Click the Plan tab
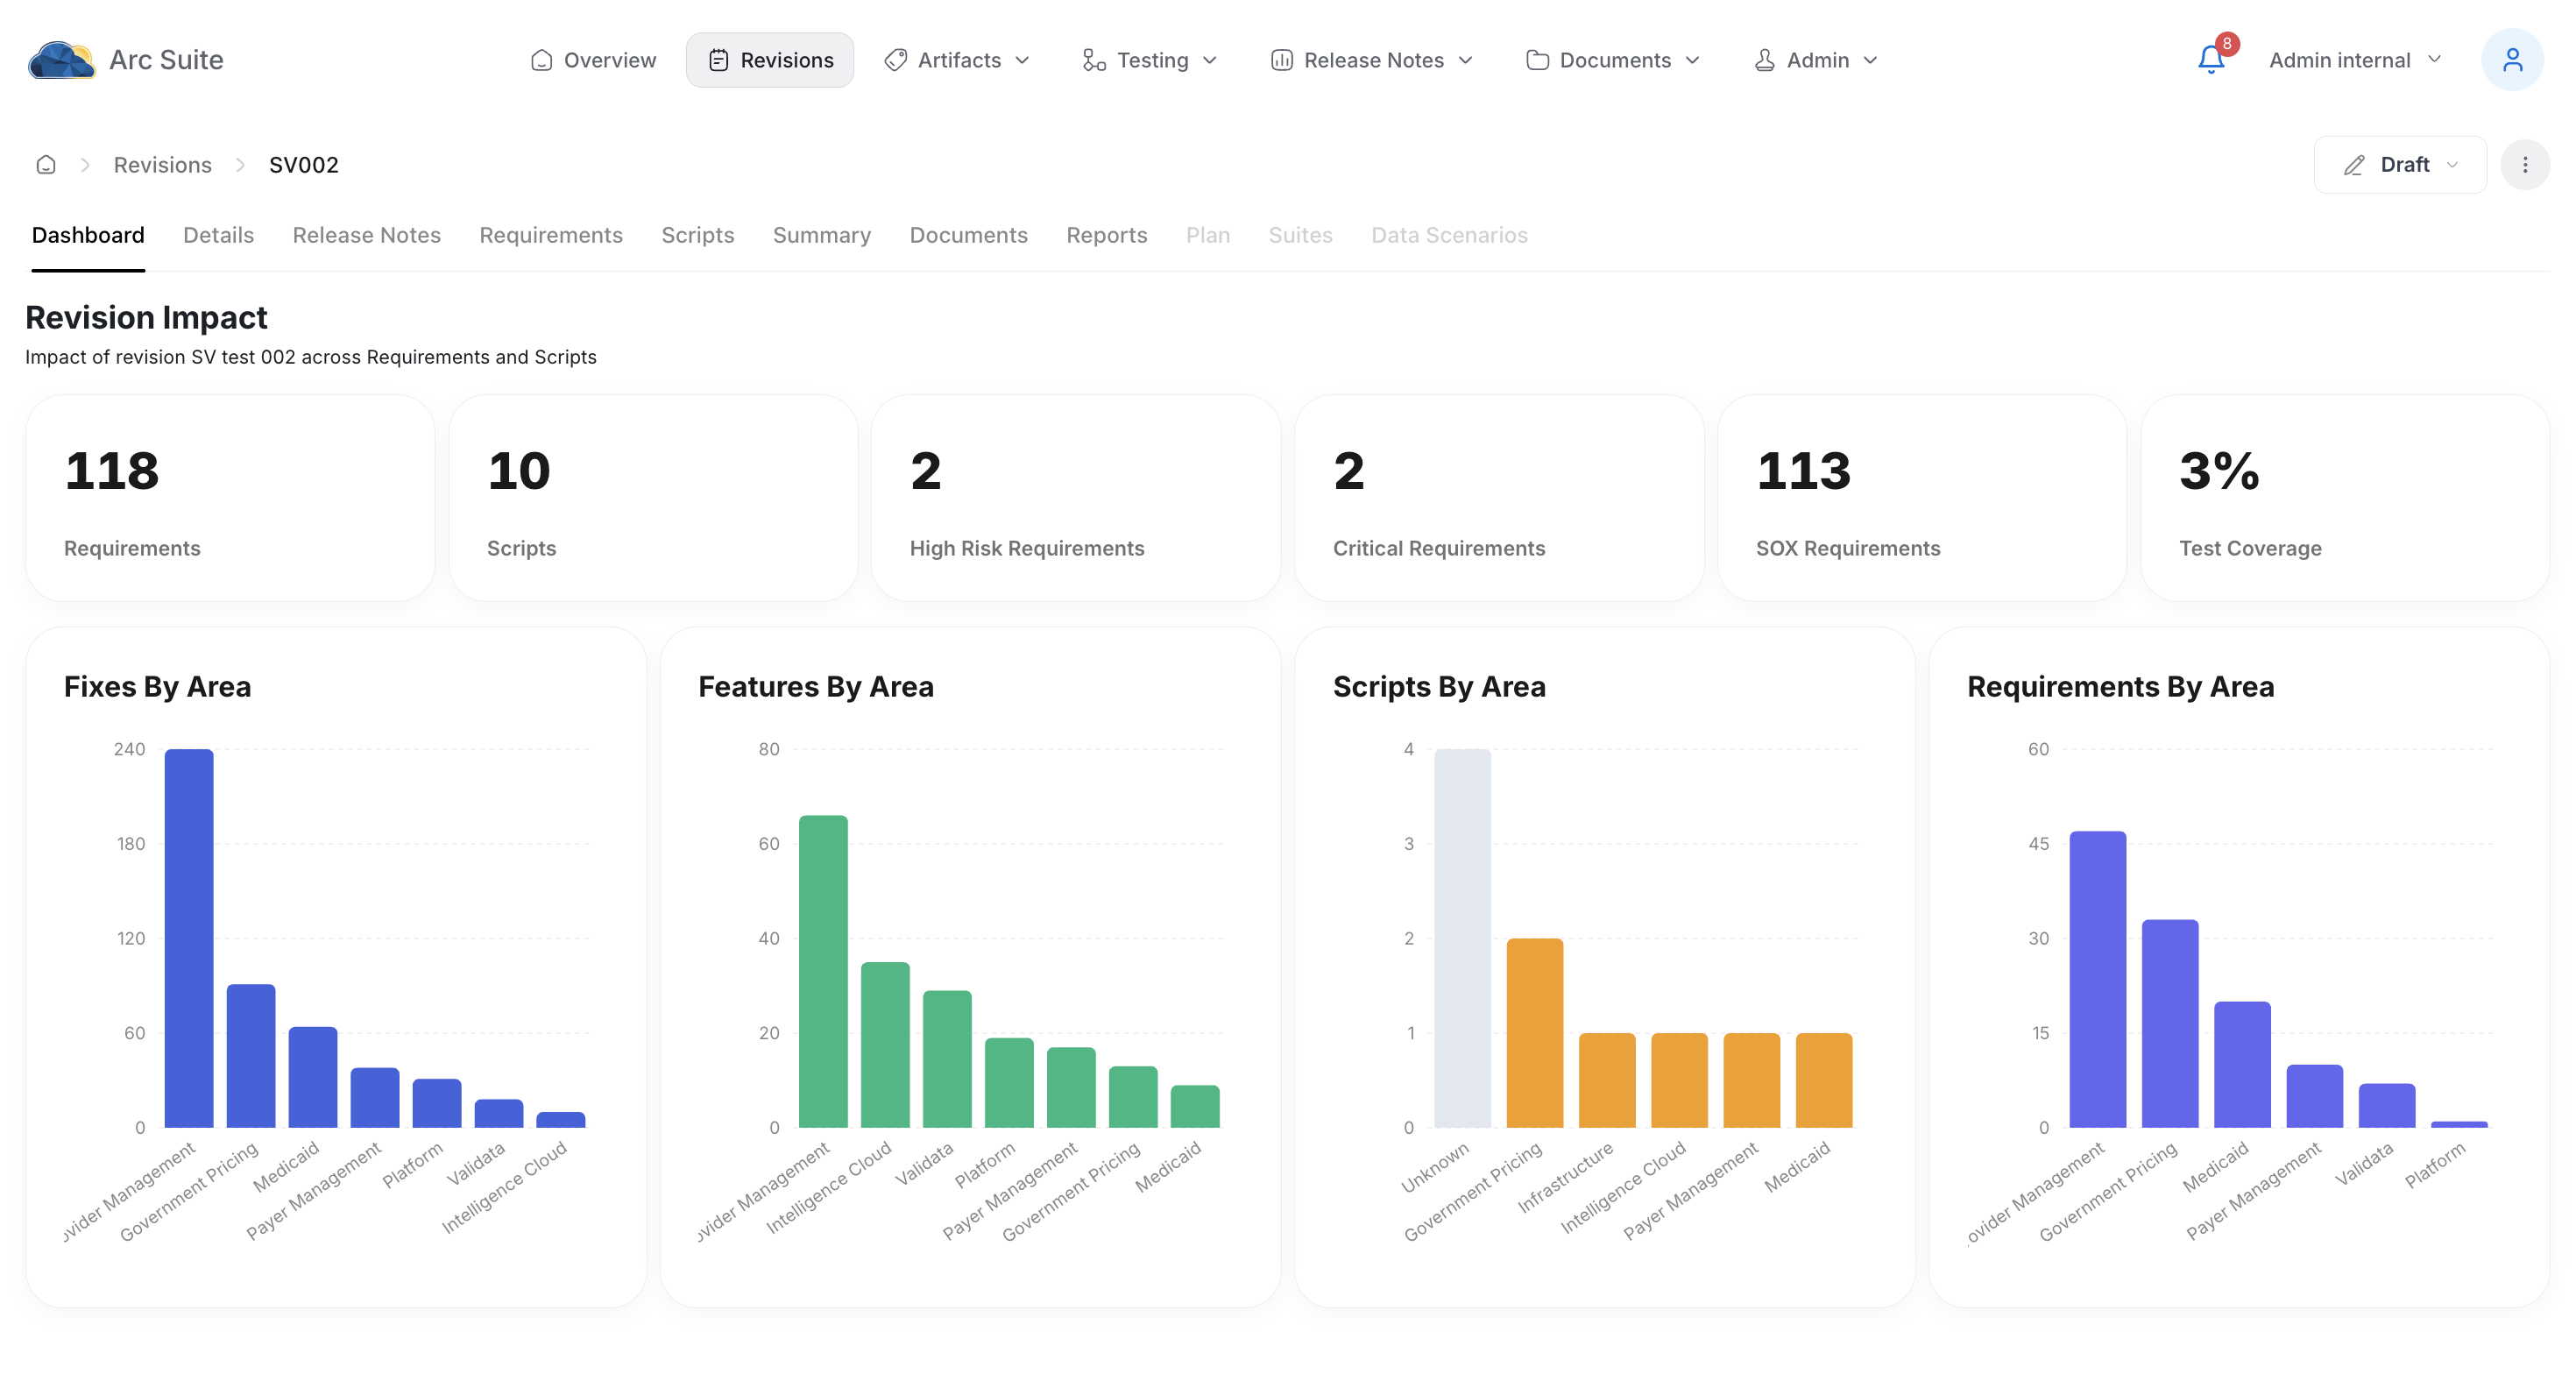Screen dimensions: 2576x1381 pyautogui.click(x=1207, y=235)
